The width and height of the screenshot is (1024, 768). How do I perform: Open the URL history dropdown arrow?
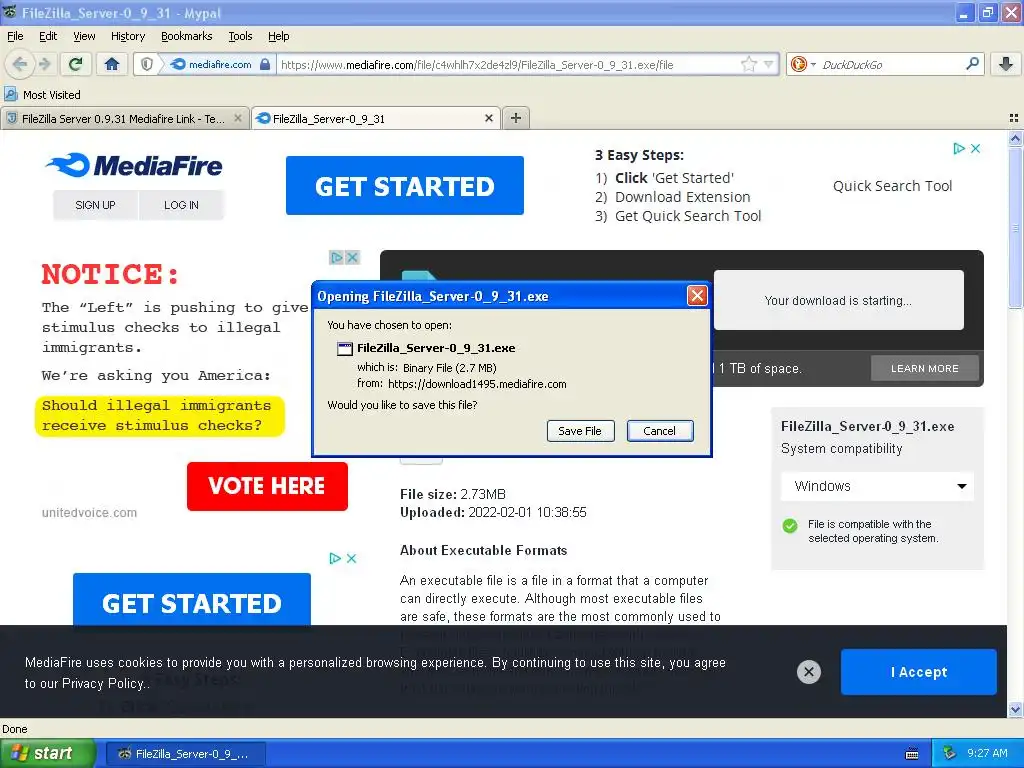pos(769,64)
